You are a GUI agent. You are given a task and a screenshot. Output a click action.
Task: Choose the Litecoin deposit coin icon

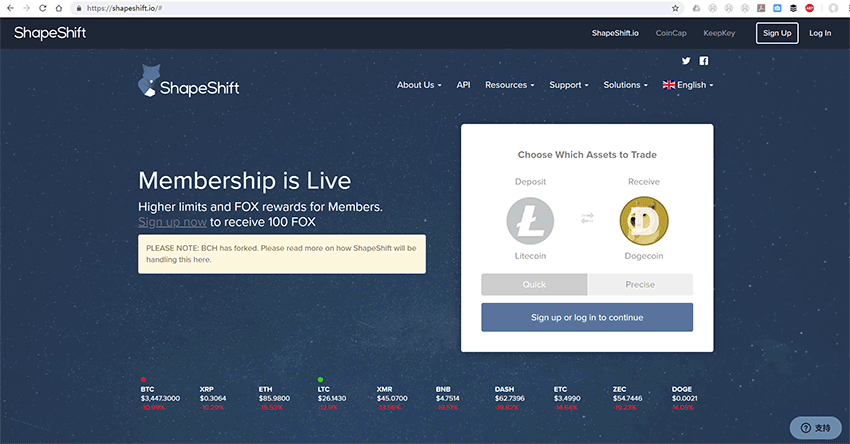point(530,221)
